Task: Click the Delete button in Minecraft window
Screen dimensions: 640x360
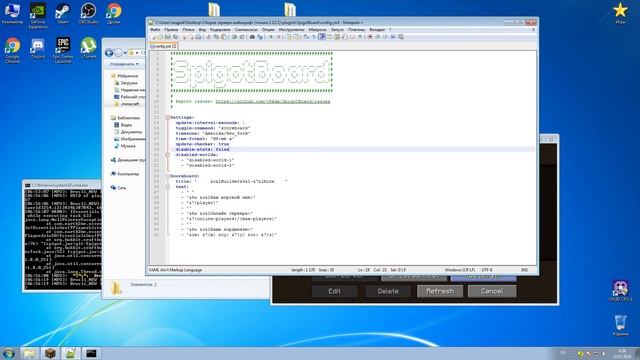Action: tap(388, 291)
